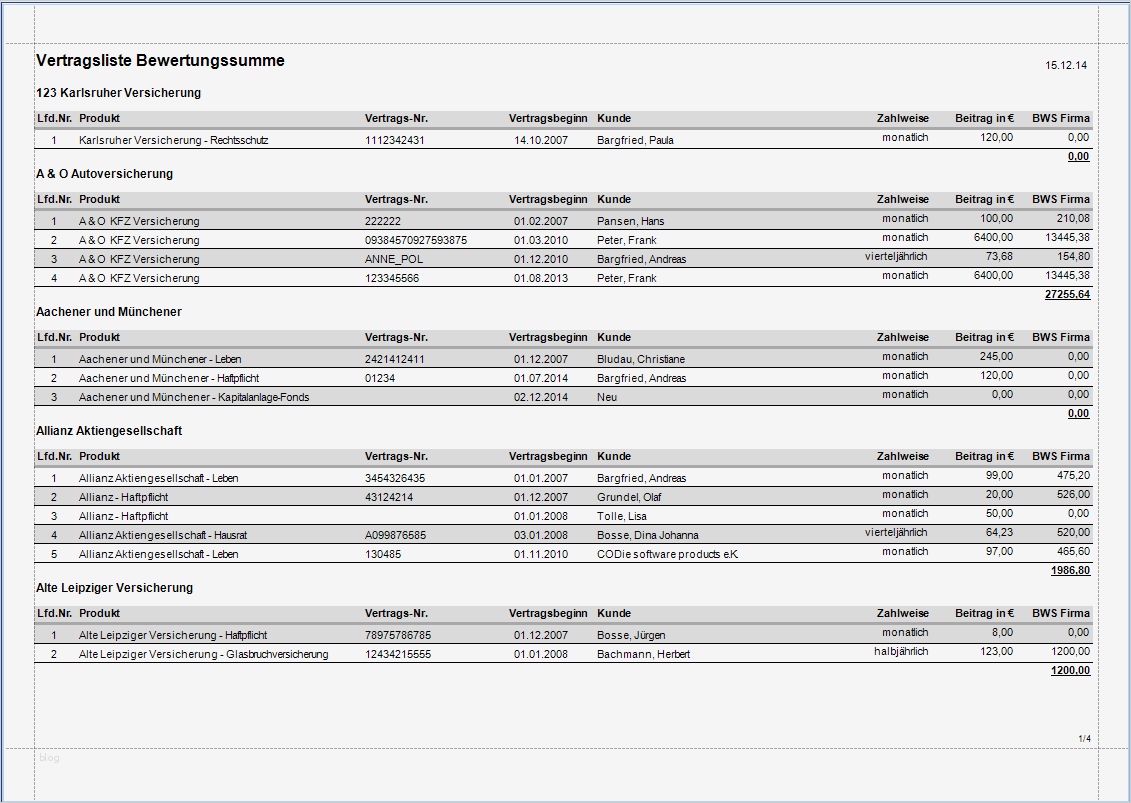This screenshot has width=1131, height=803.
Task: Select contract number 222222
Action: point(383,221)
